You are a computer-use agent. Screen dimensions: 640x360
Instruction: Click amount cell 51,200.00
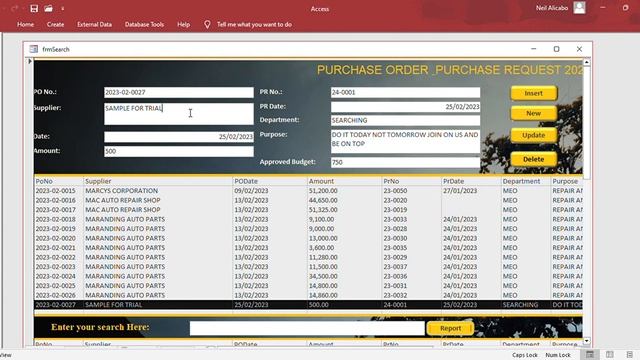point(323,191)
